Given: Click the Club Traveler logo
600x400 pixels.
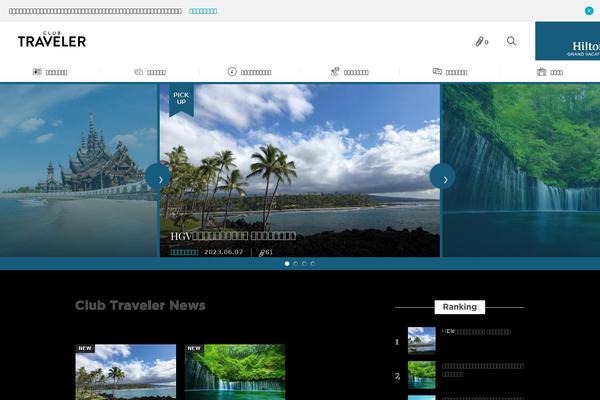Looking at the screenshot, I should [x=52, y=39].
